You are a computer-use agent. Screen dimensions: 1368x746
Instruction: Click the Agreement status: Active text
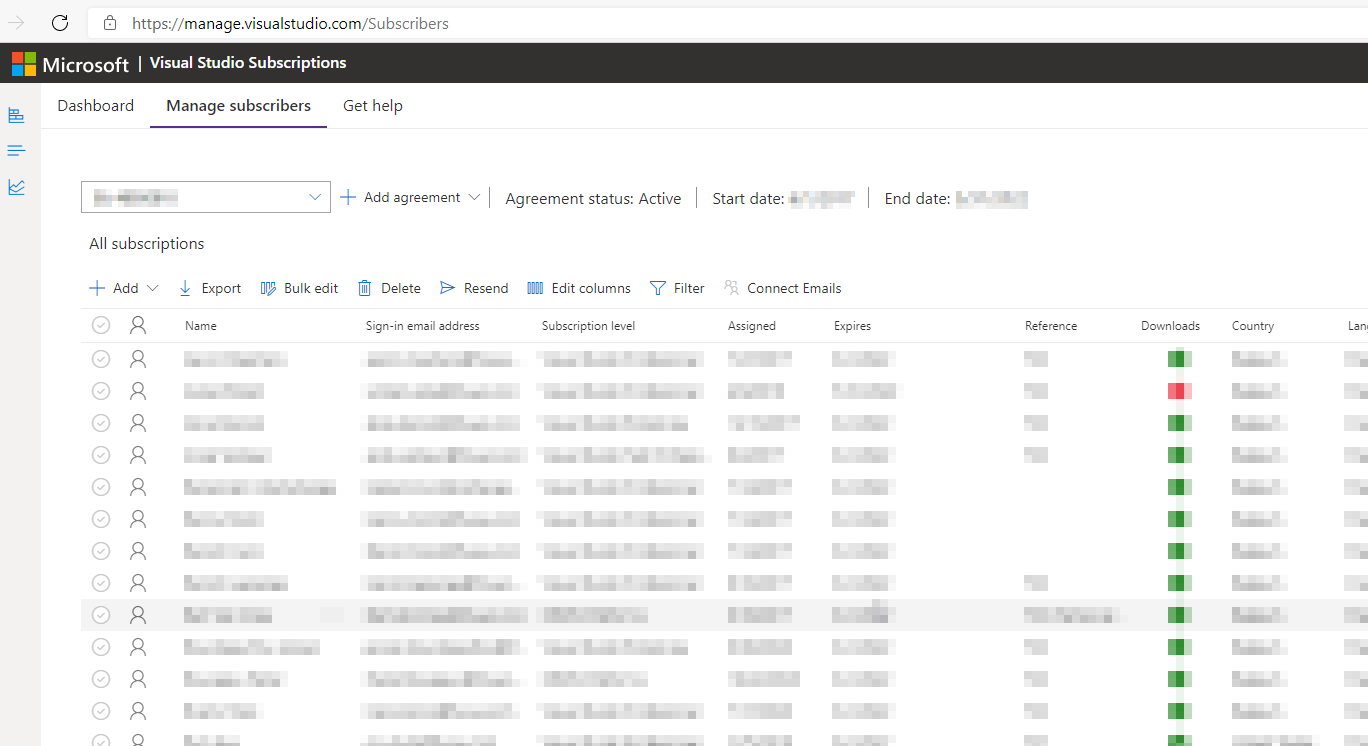click(x=593, y=199)
